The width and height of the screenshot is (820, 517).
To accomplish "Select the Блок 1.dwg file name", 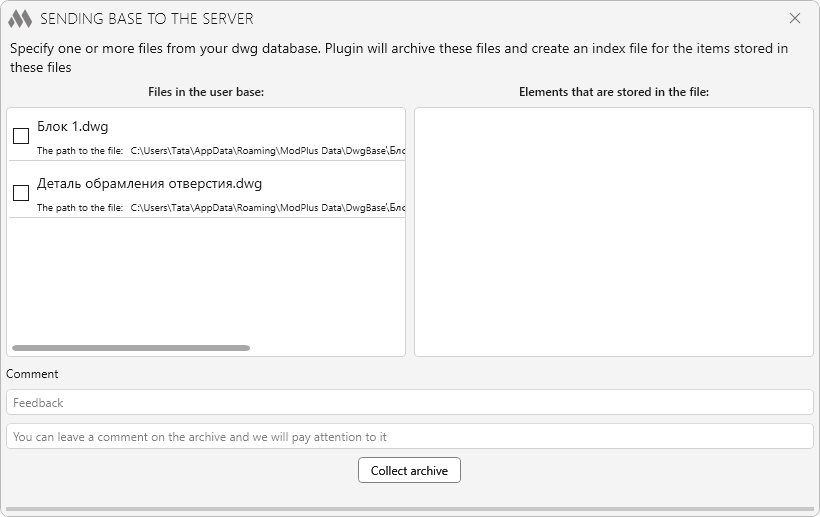I will [x=73, y=127].
